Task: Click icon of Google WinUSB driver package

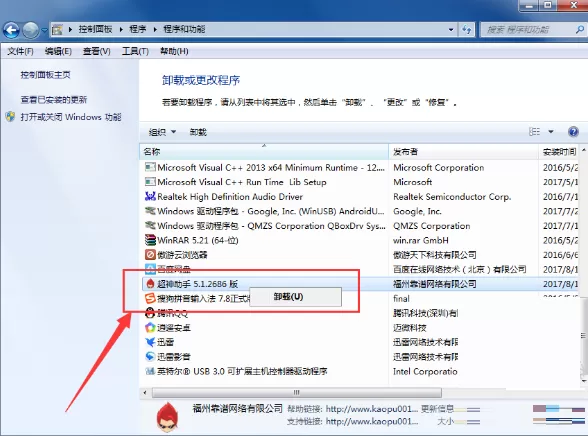Action: coord(150,211)
